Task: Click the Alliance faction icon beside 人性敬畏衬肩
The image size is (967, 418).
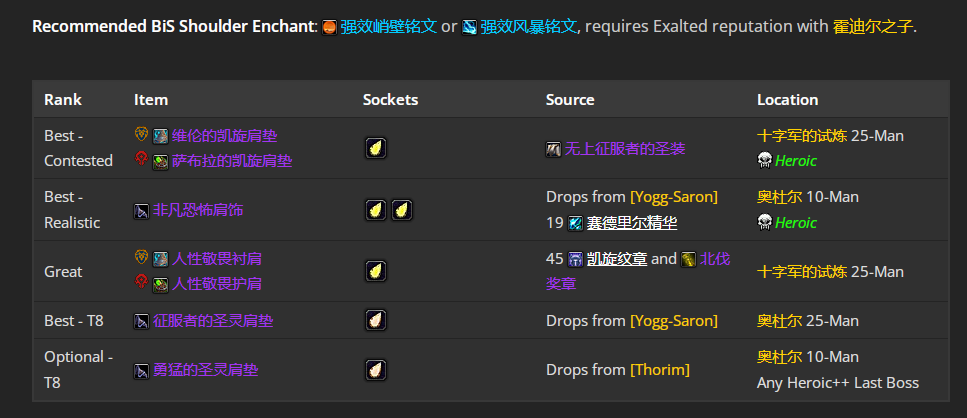Action: pos(141,257)
